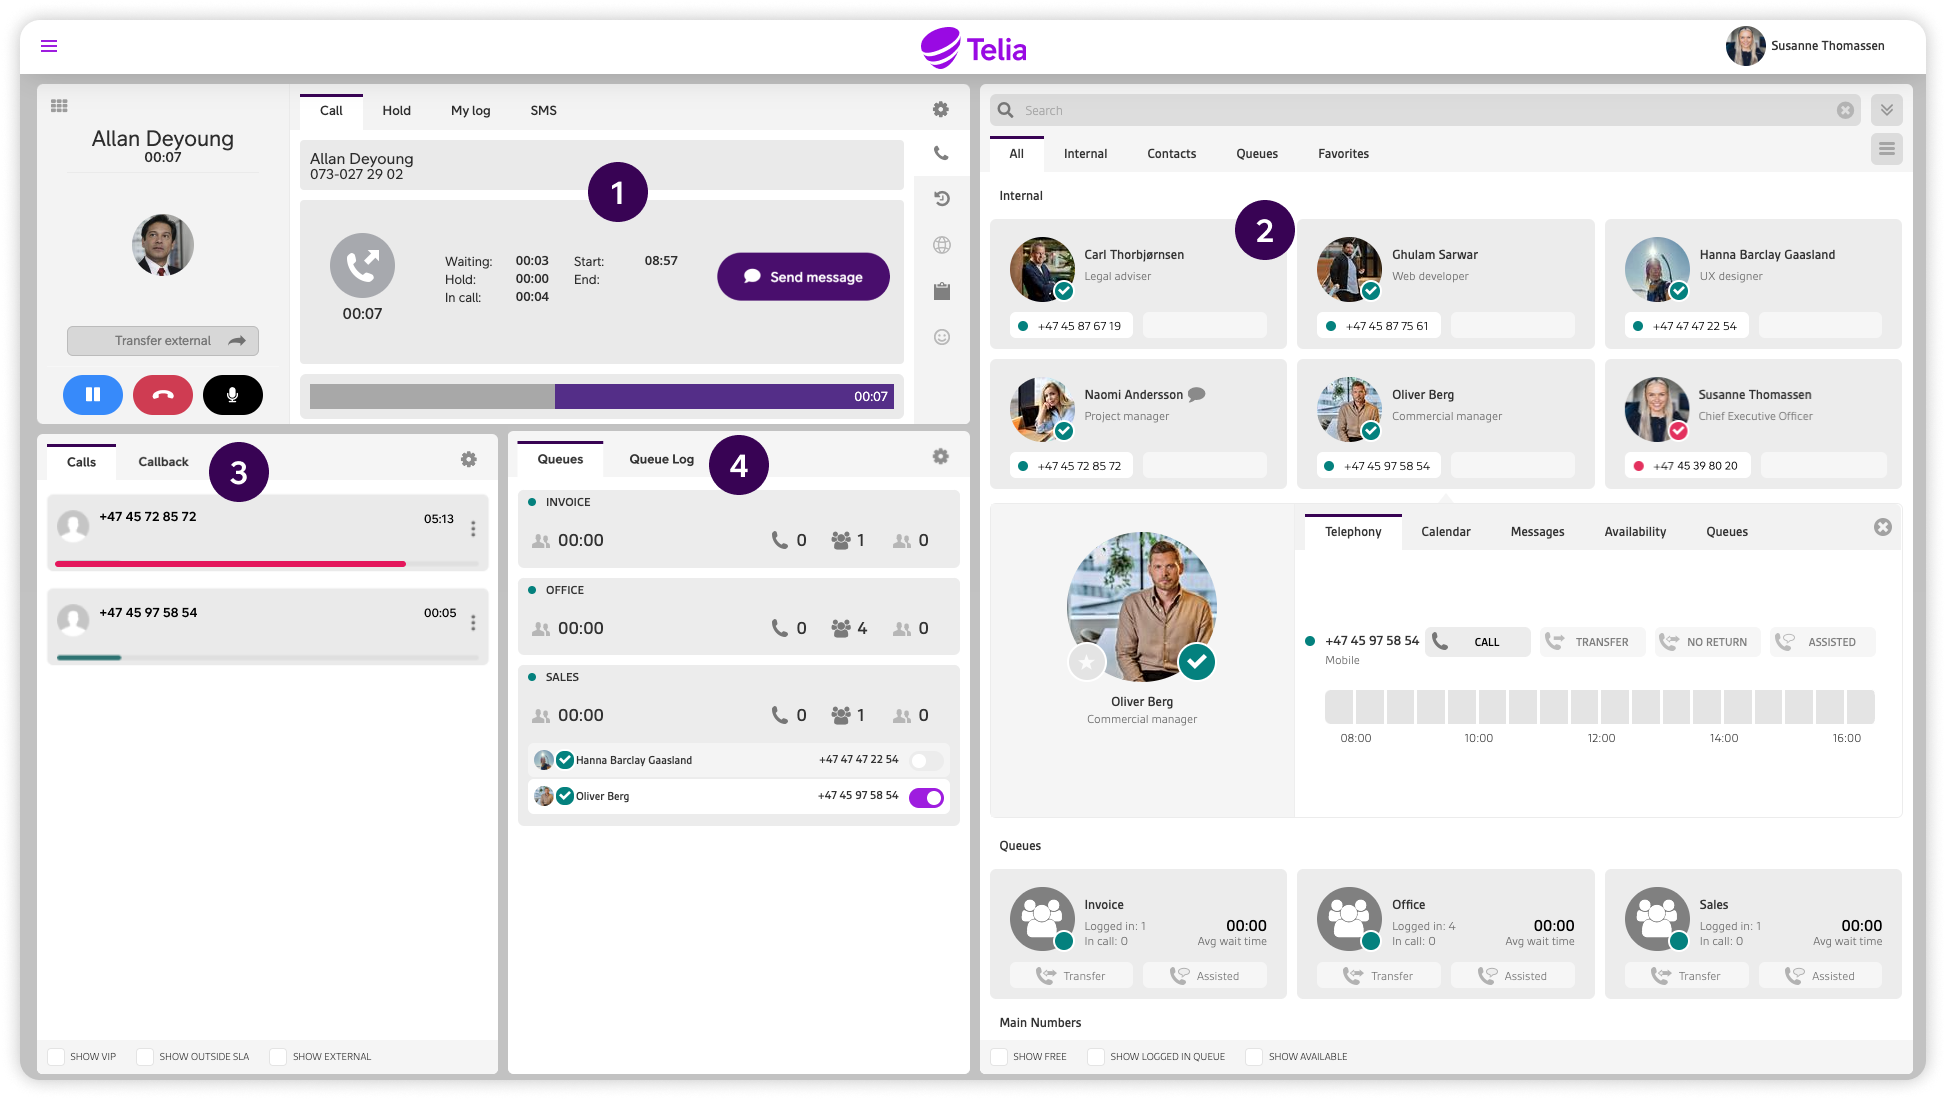Open the dial pad grid icon
1946x1100 pixels.
[x=59, y=106]
